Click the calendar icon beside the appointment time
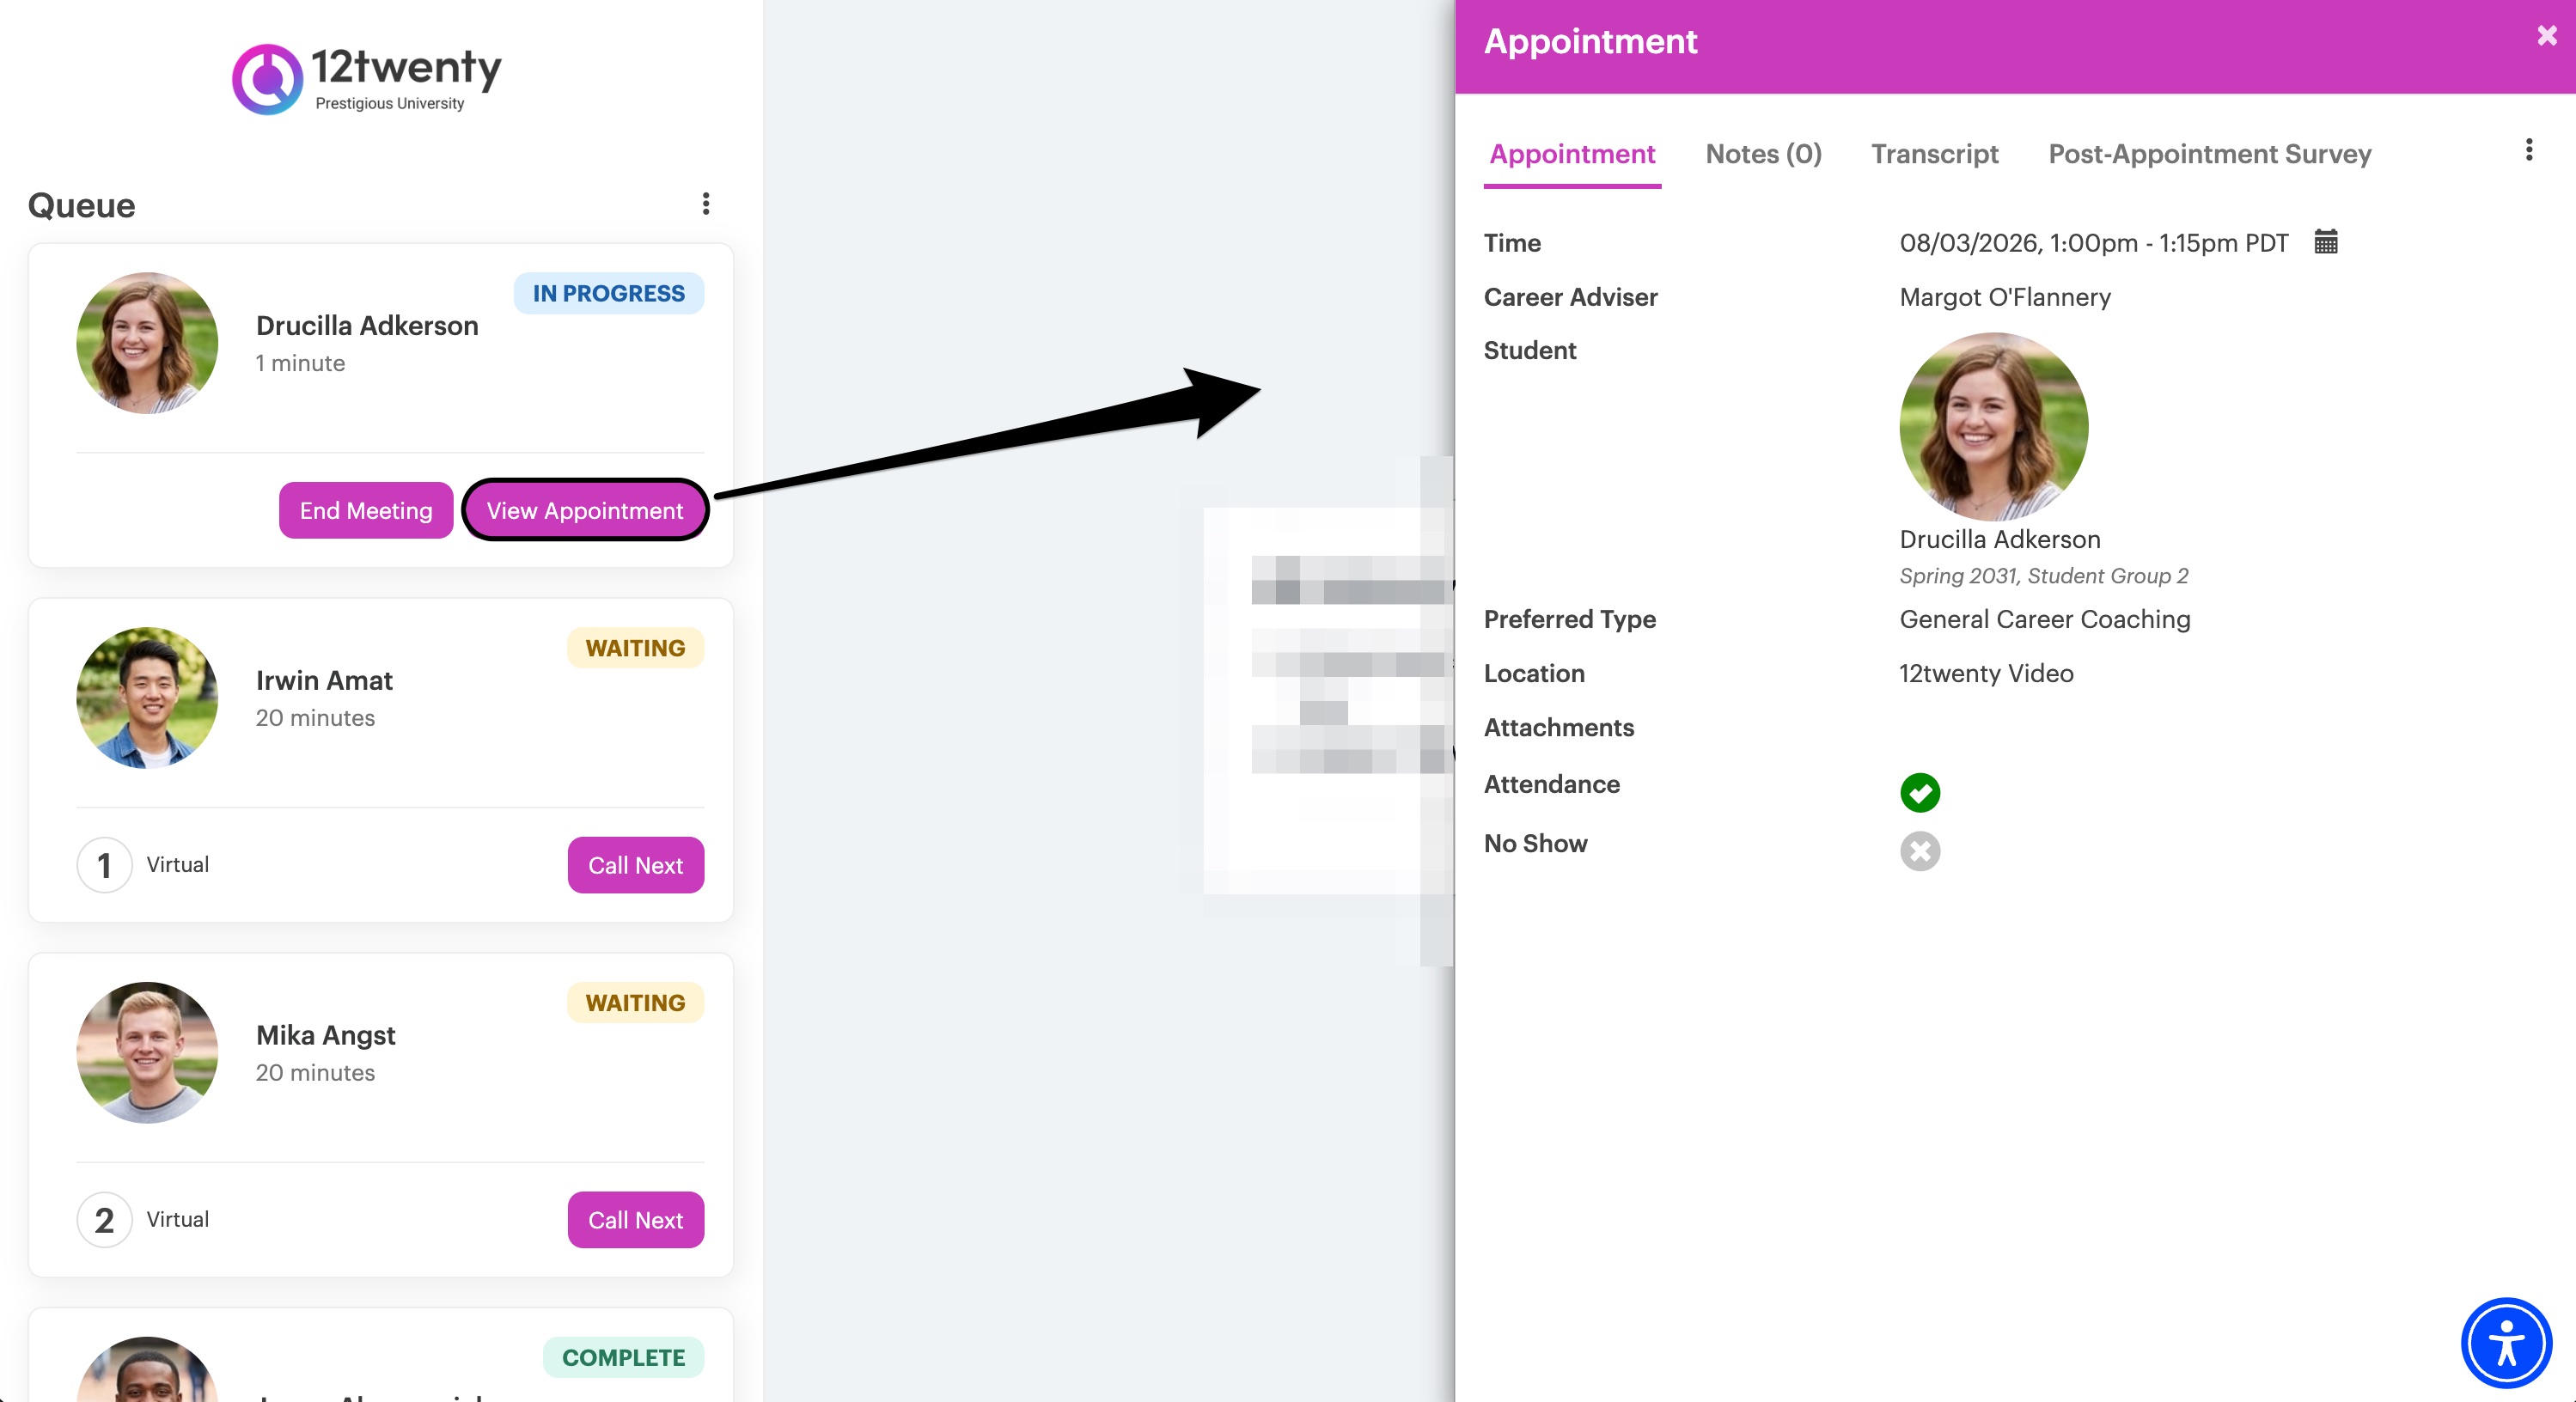The image size is (2576, 1402). pos(2325,242)
